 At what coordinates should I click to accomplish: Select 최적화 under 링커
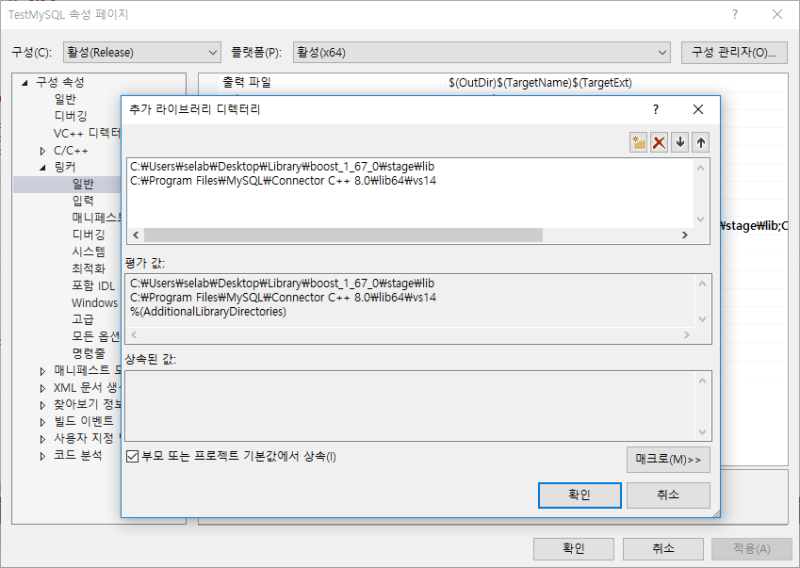point(89,268)
